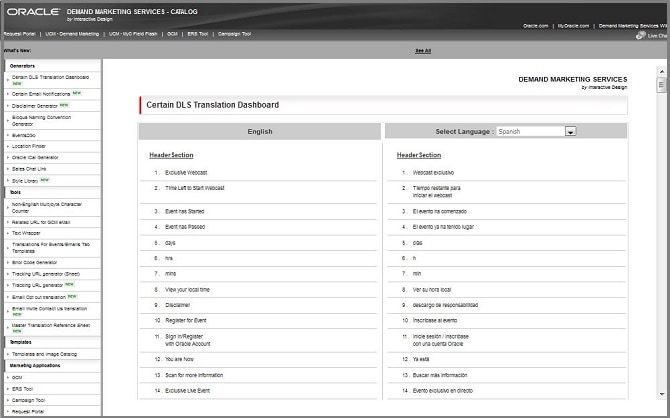Screen dimensions: 670x418
Task: Click the Oracle logo in the header
Action: click(x=33, y=12)
